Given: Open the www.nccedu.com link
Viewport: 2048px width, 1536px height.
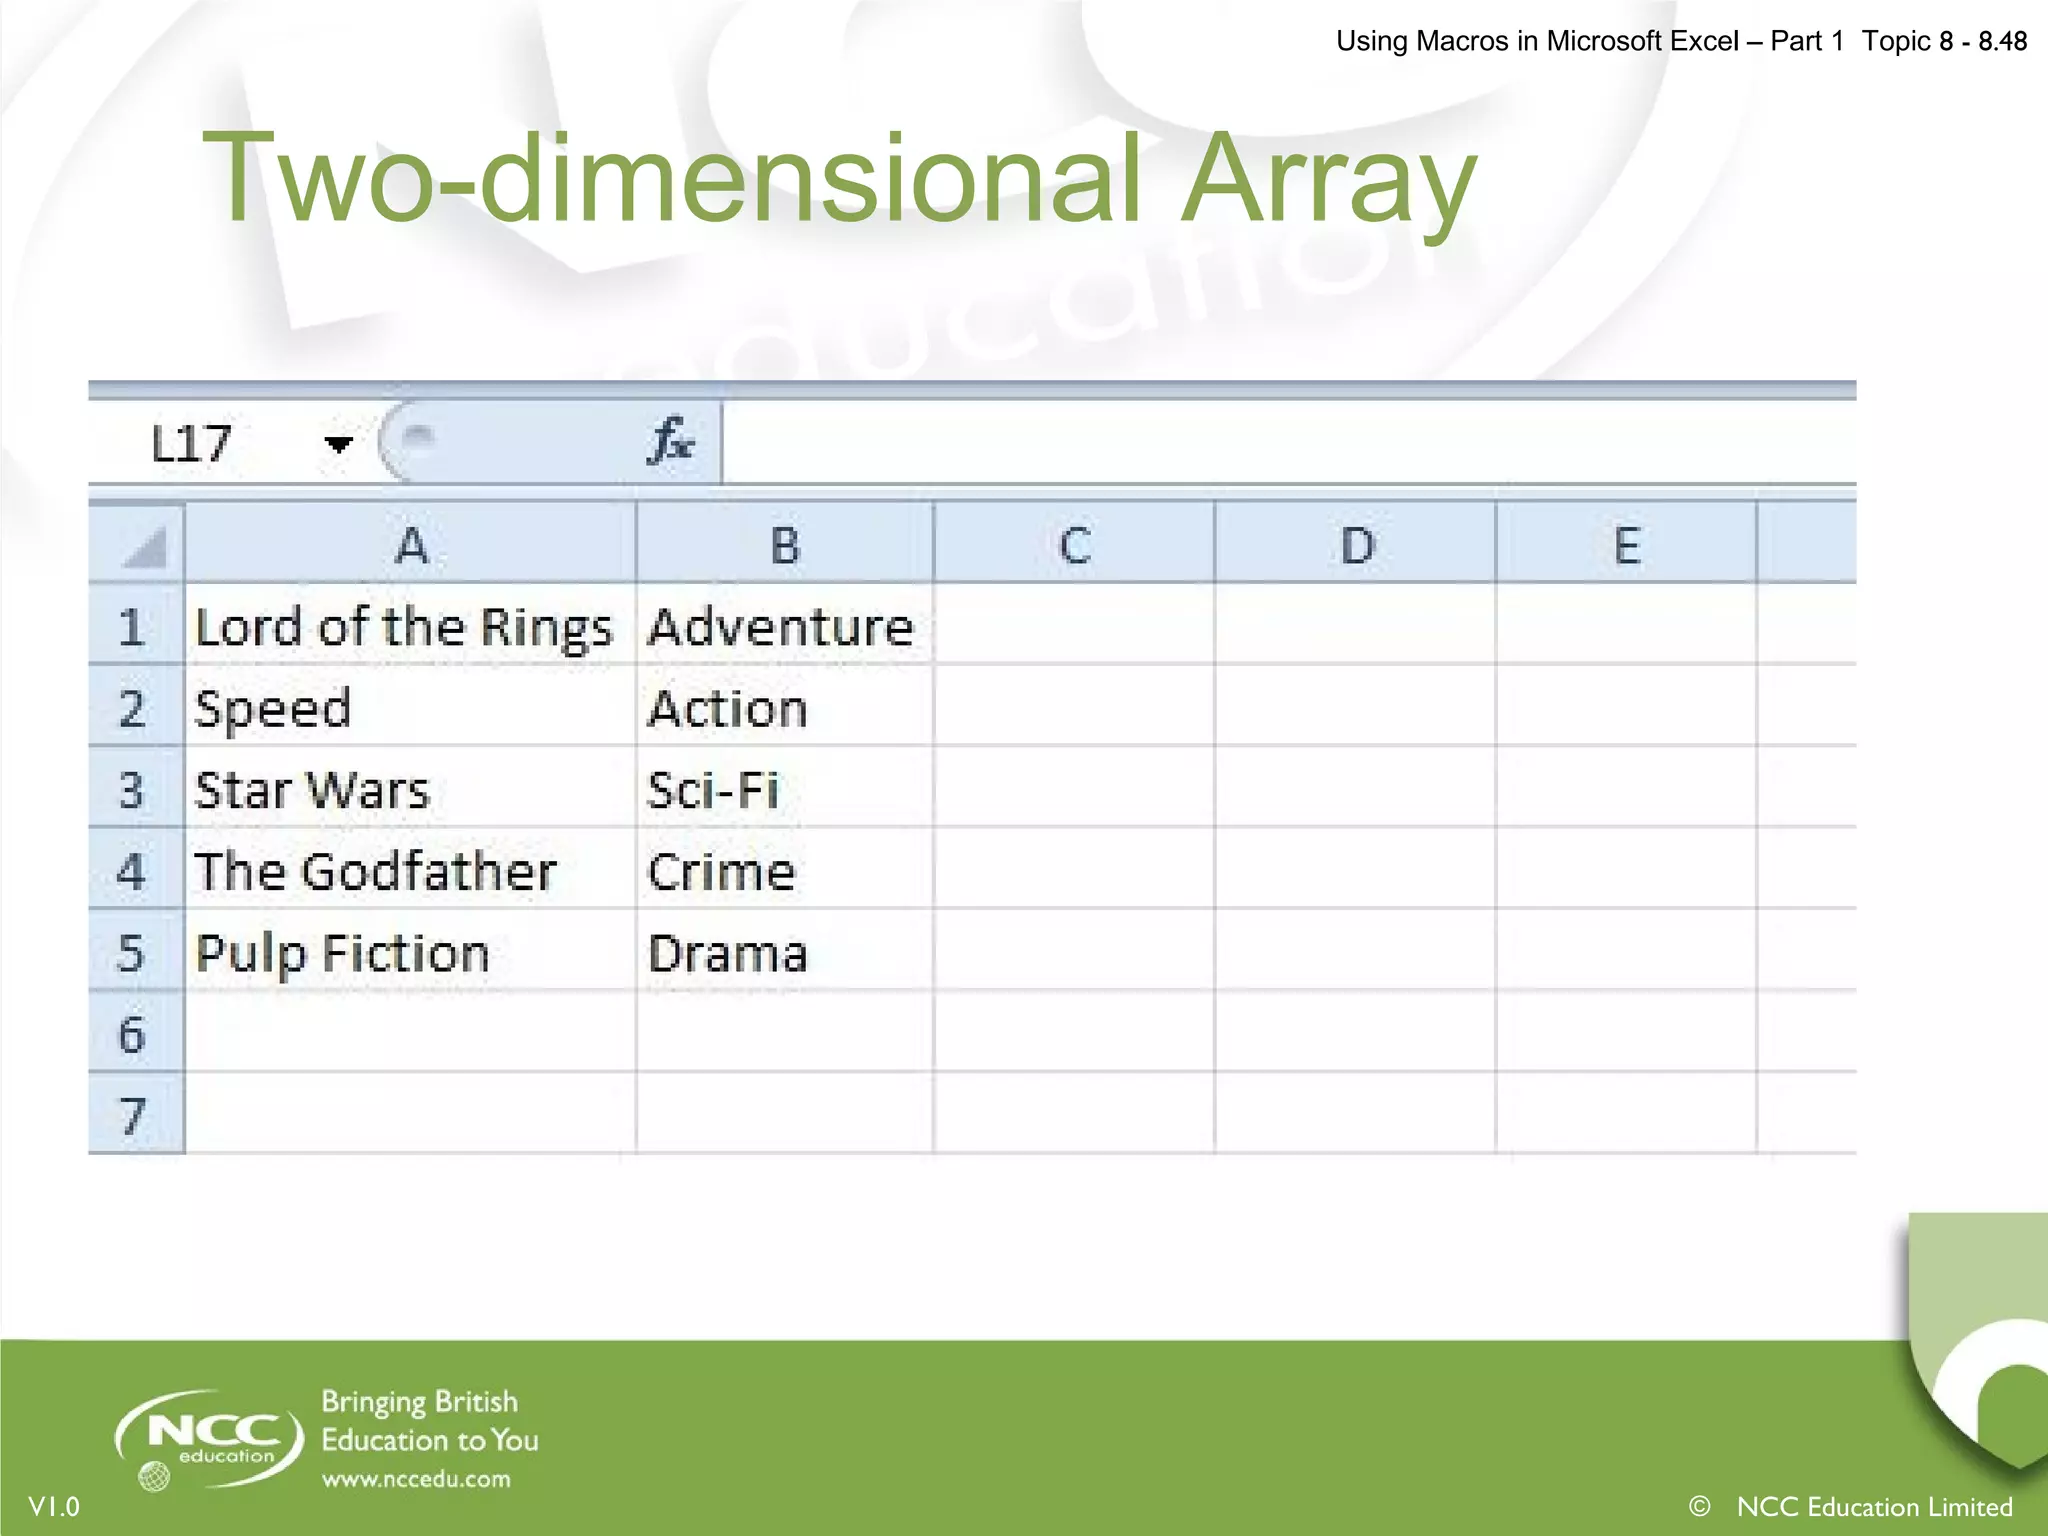Looking at the screenshot, I should click(415, 1479).
